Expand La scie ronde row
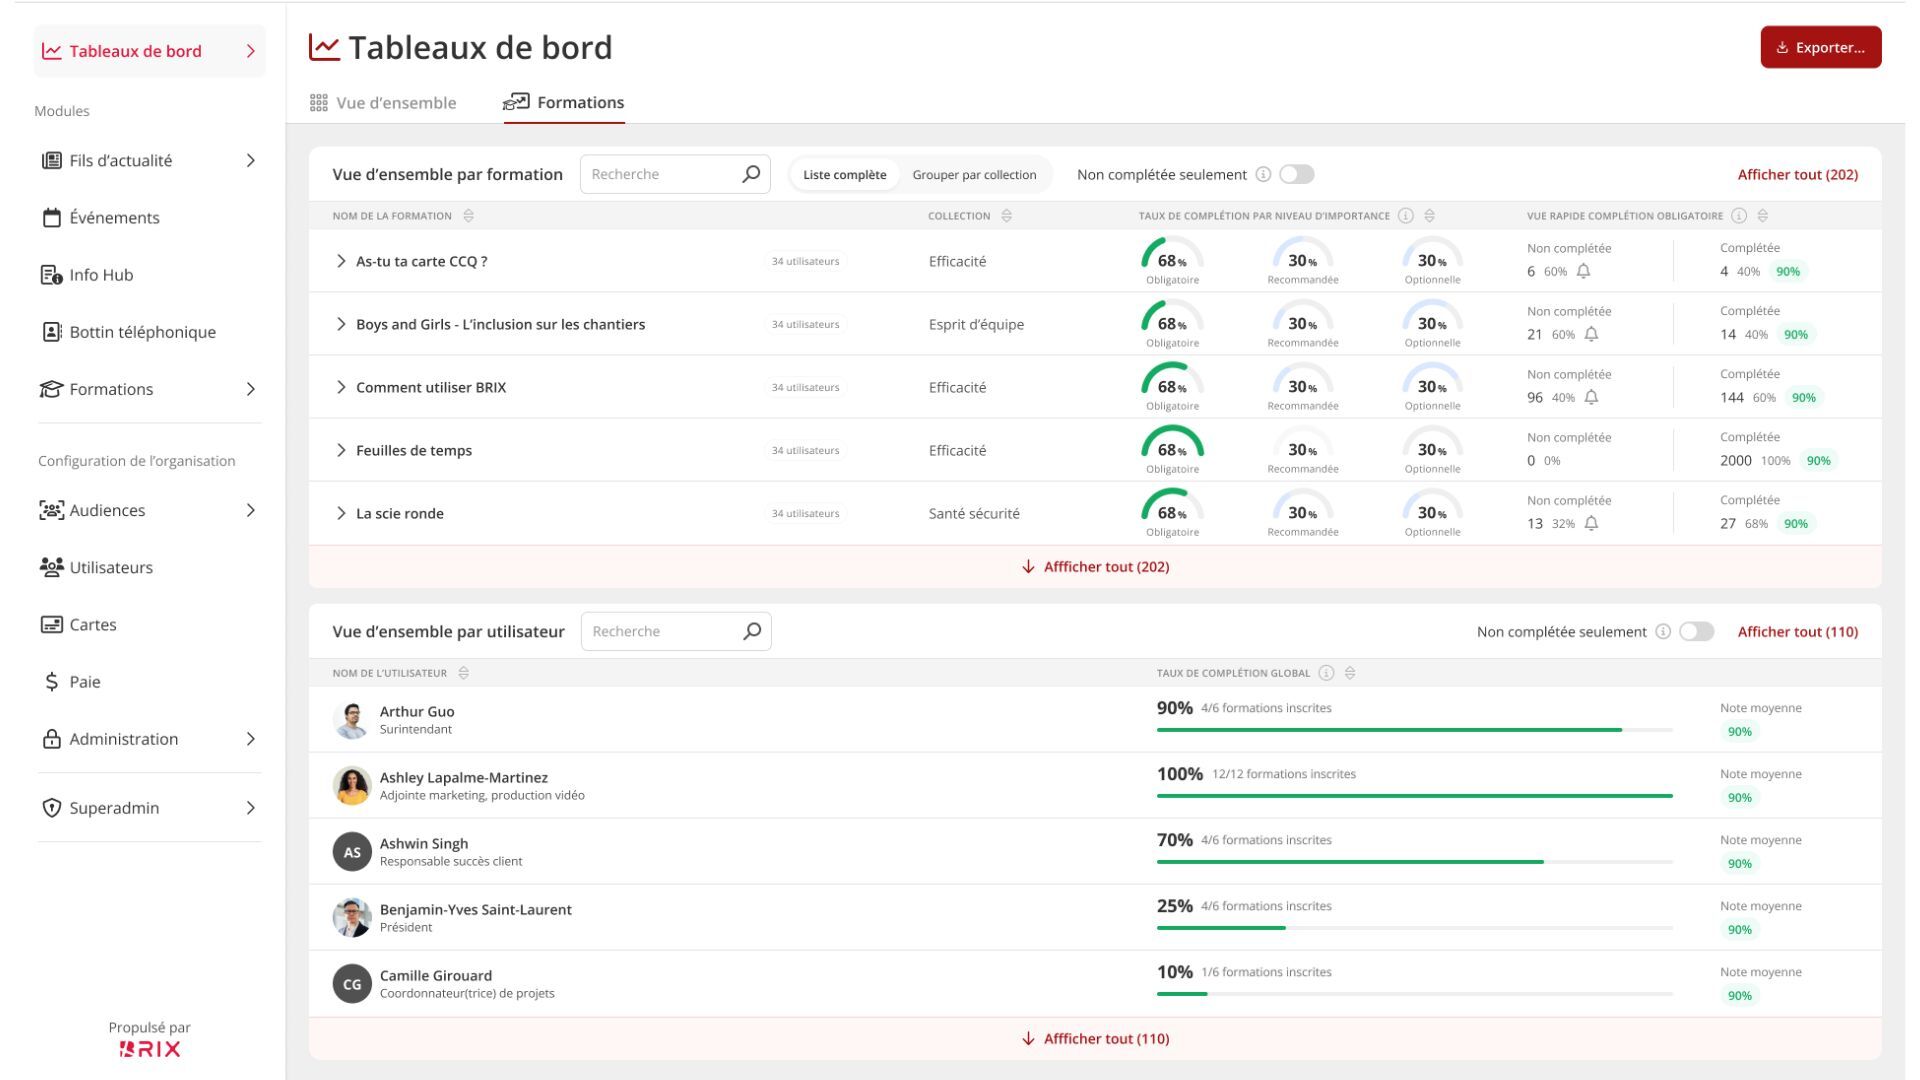 341,513
